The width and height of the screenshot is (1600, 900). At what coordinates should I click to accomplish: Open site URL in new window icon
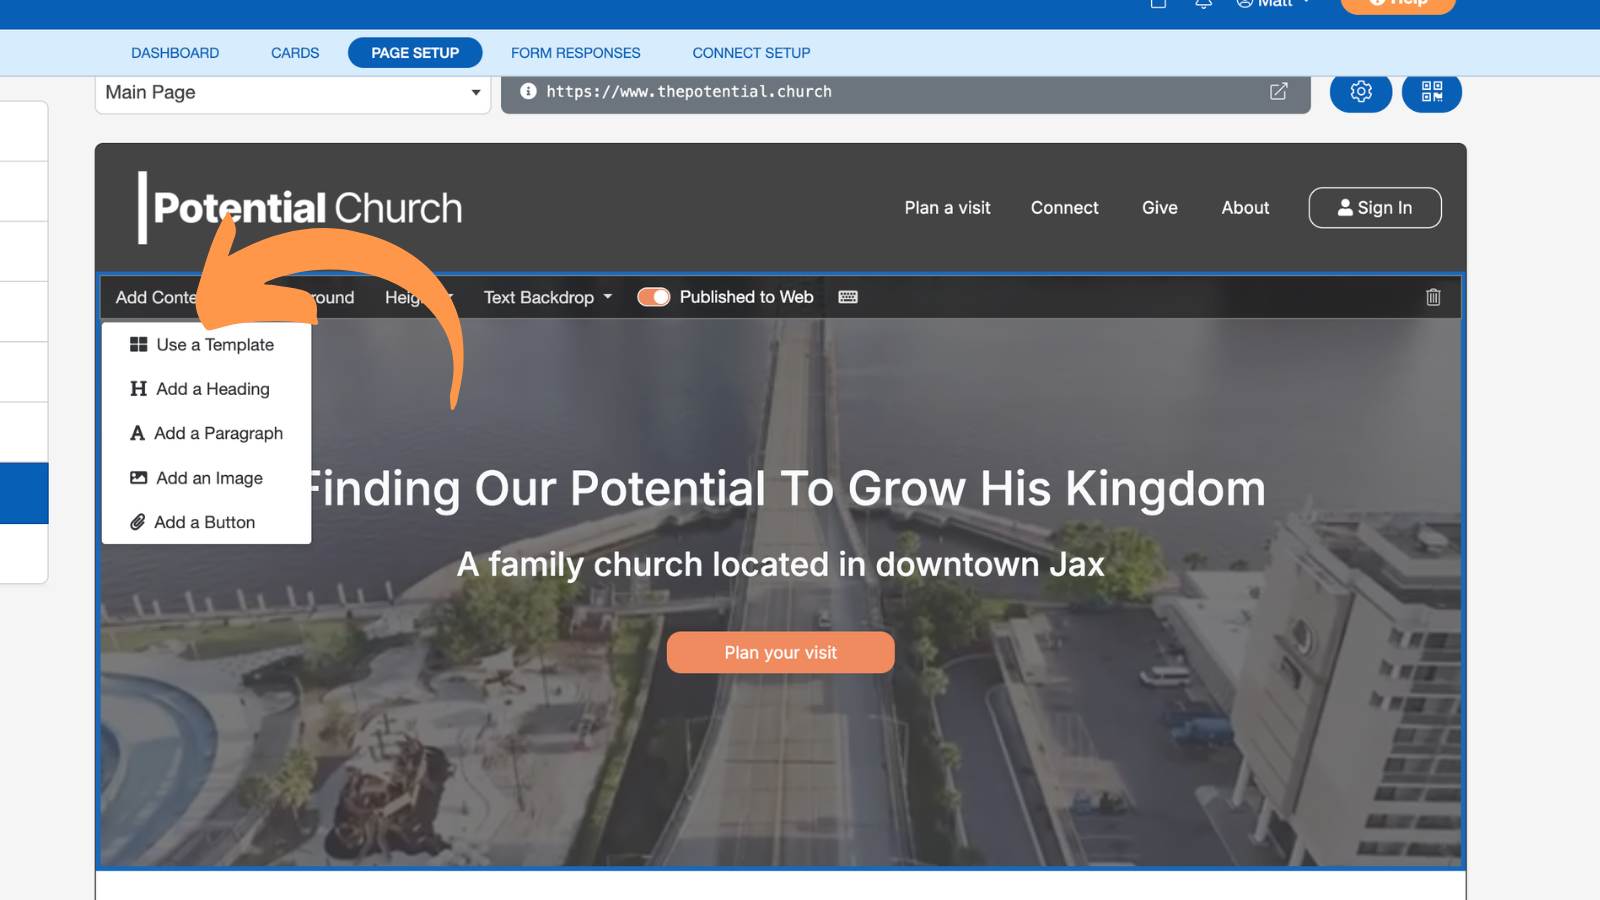[x=1278, y=92]
